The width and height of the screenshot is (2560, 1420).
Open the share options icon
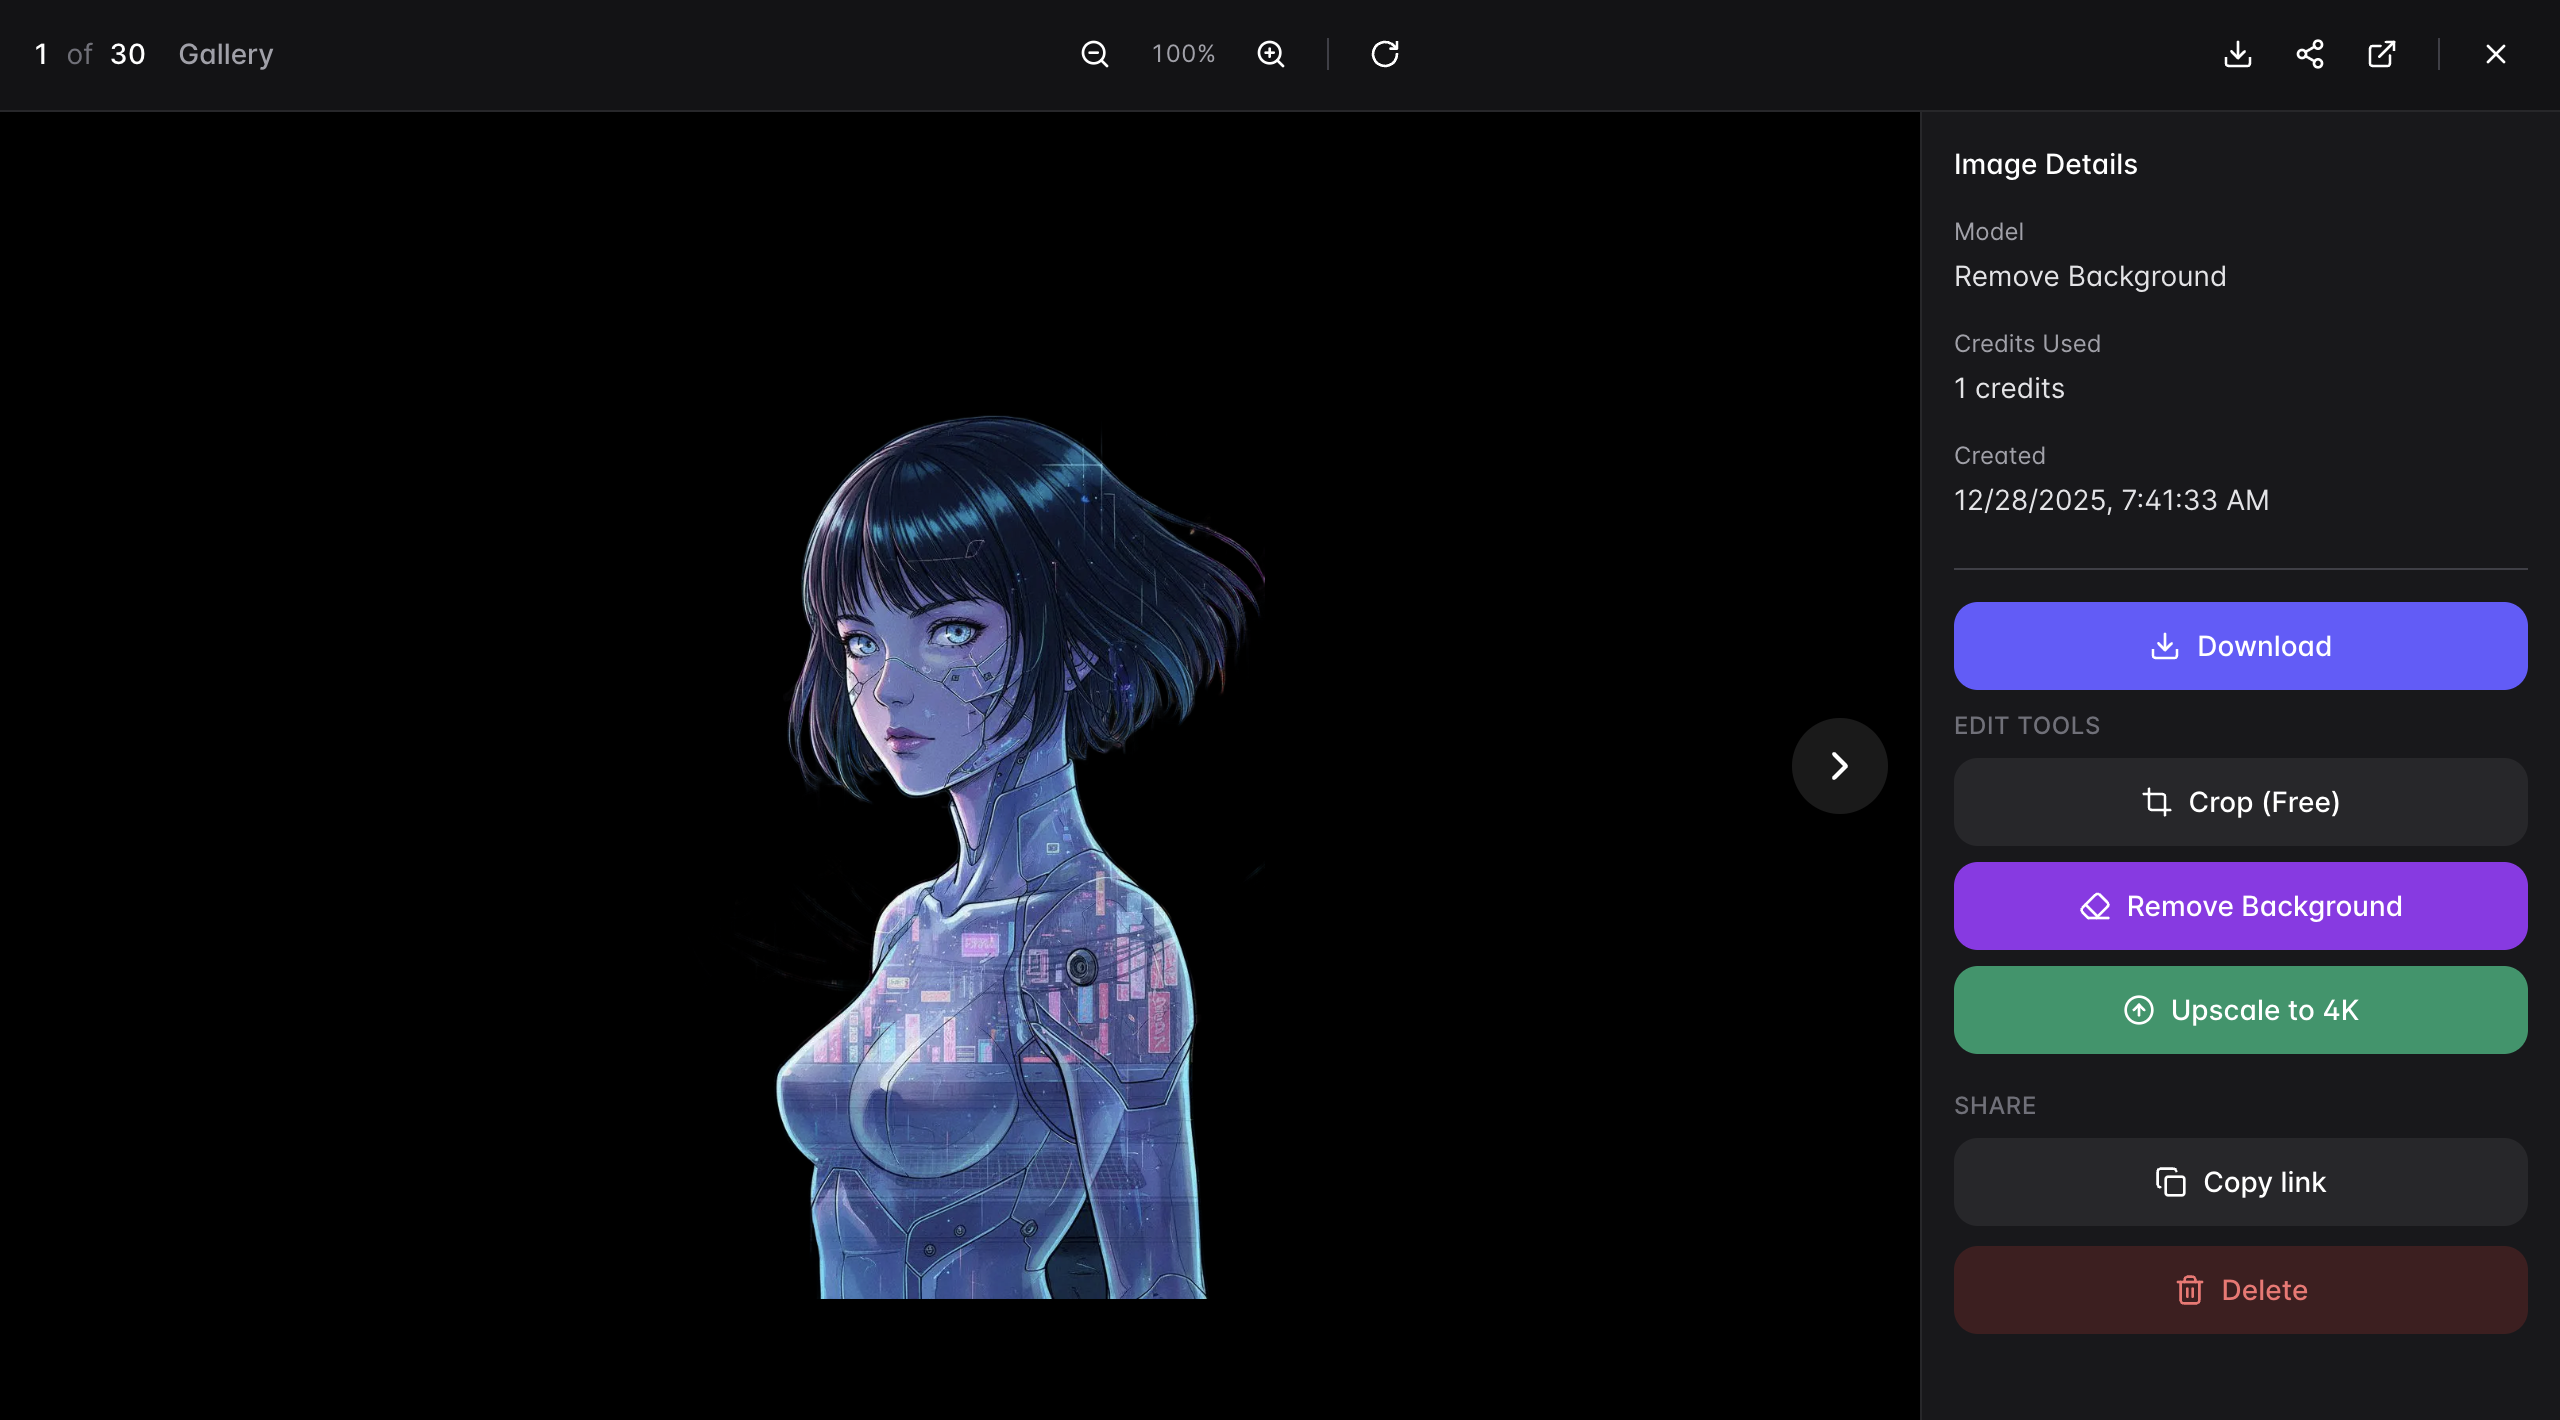[2310, 54]
